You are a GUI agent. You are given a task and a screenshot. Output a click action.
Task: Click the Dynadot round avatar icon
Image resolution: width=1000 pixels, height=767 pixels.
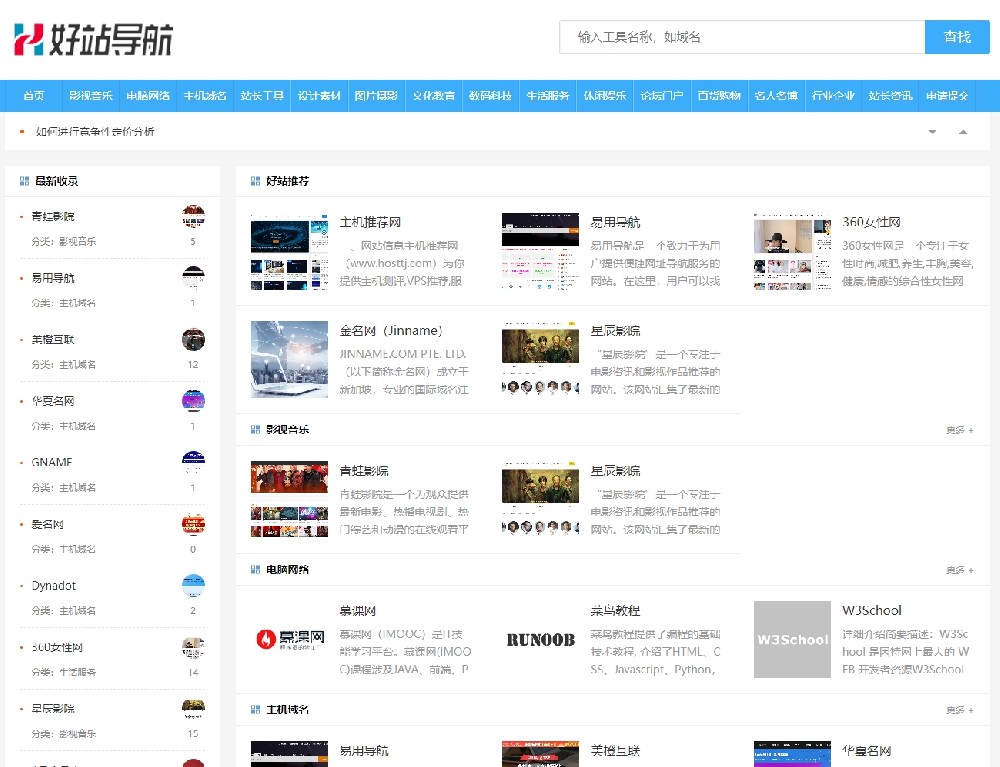click(x=193, y=586)
